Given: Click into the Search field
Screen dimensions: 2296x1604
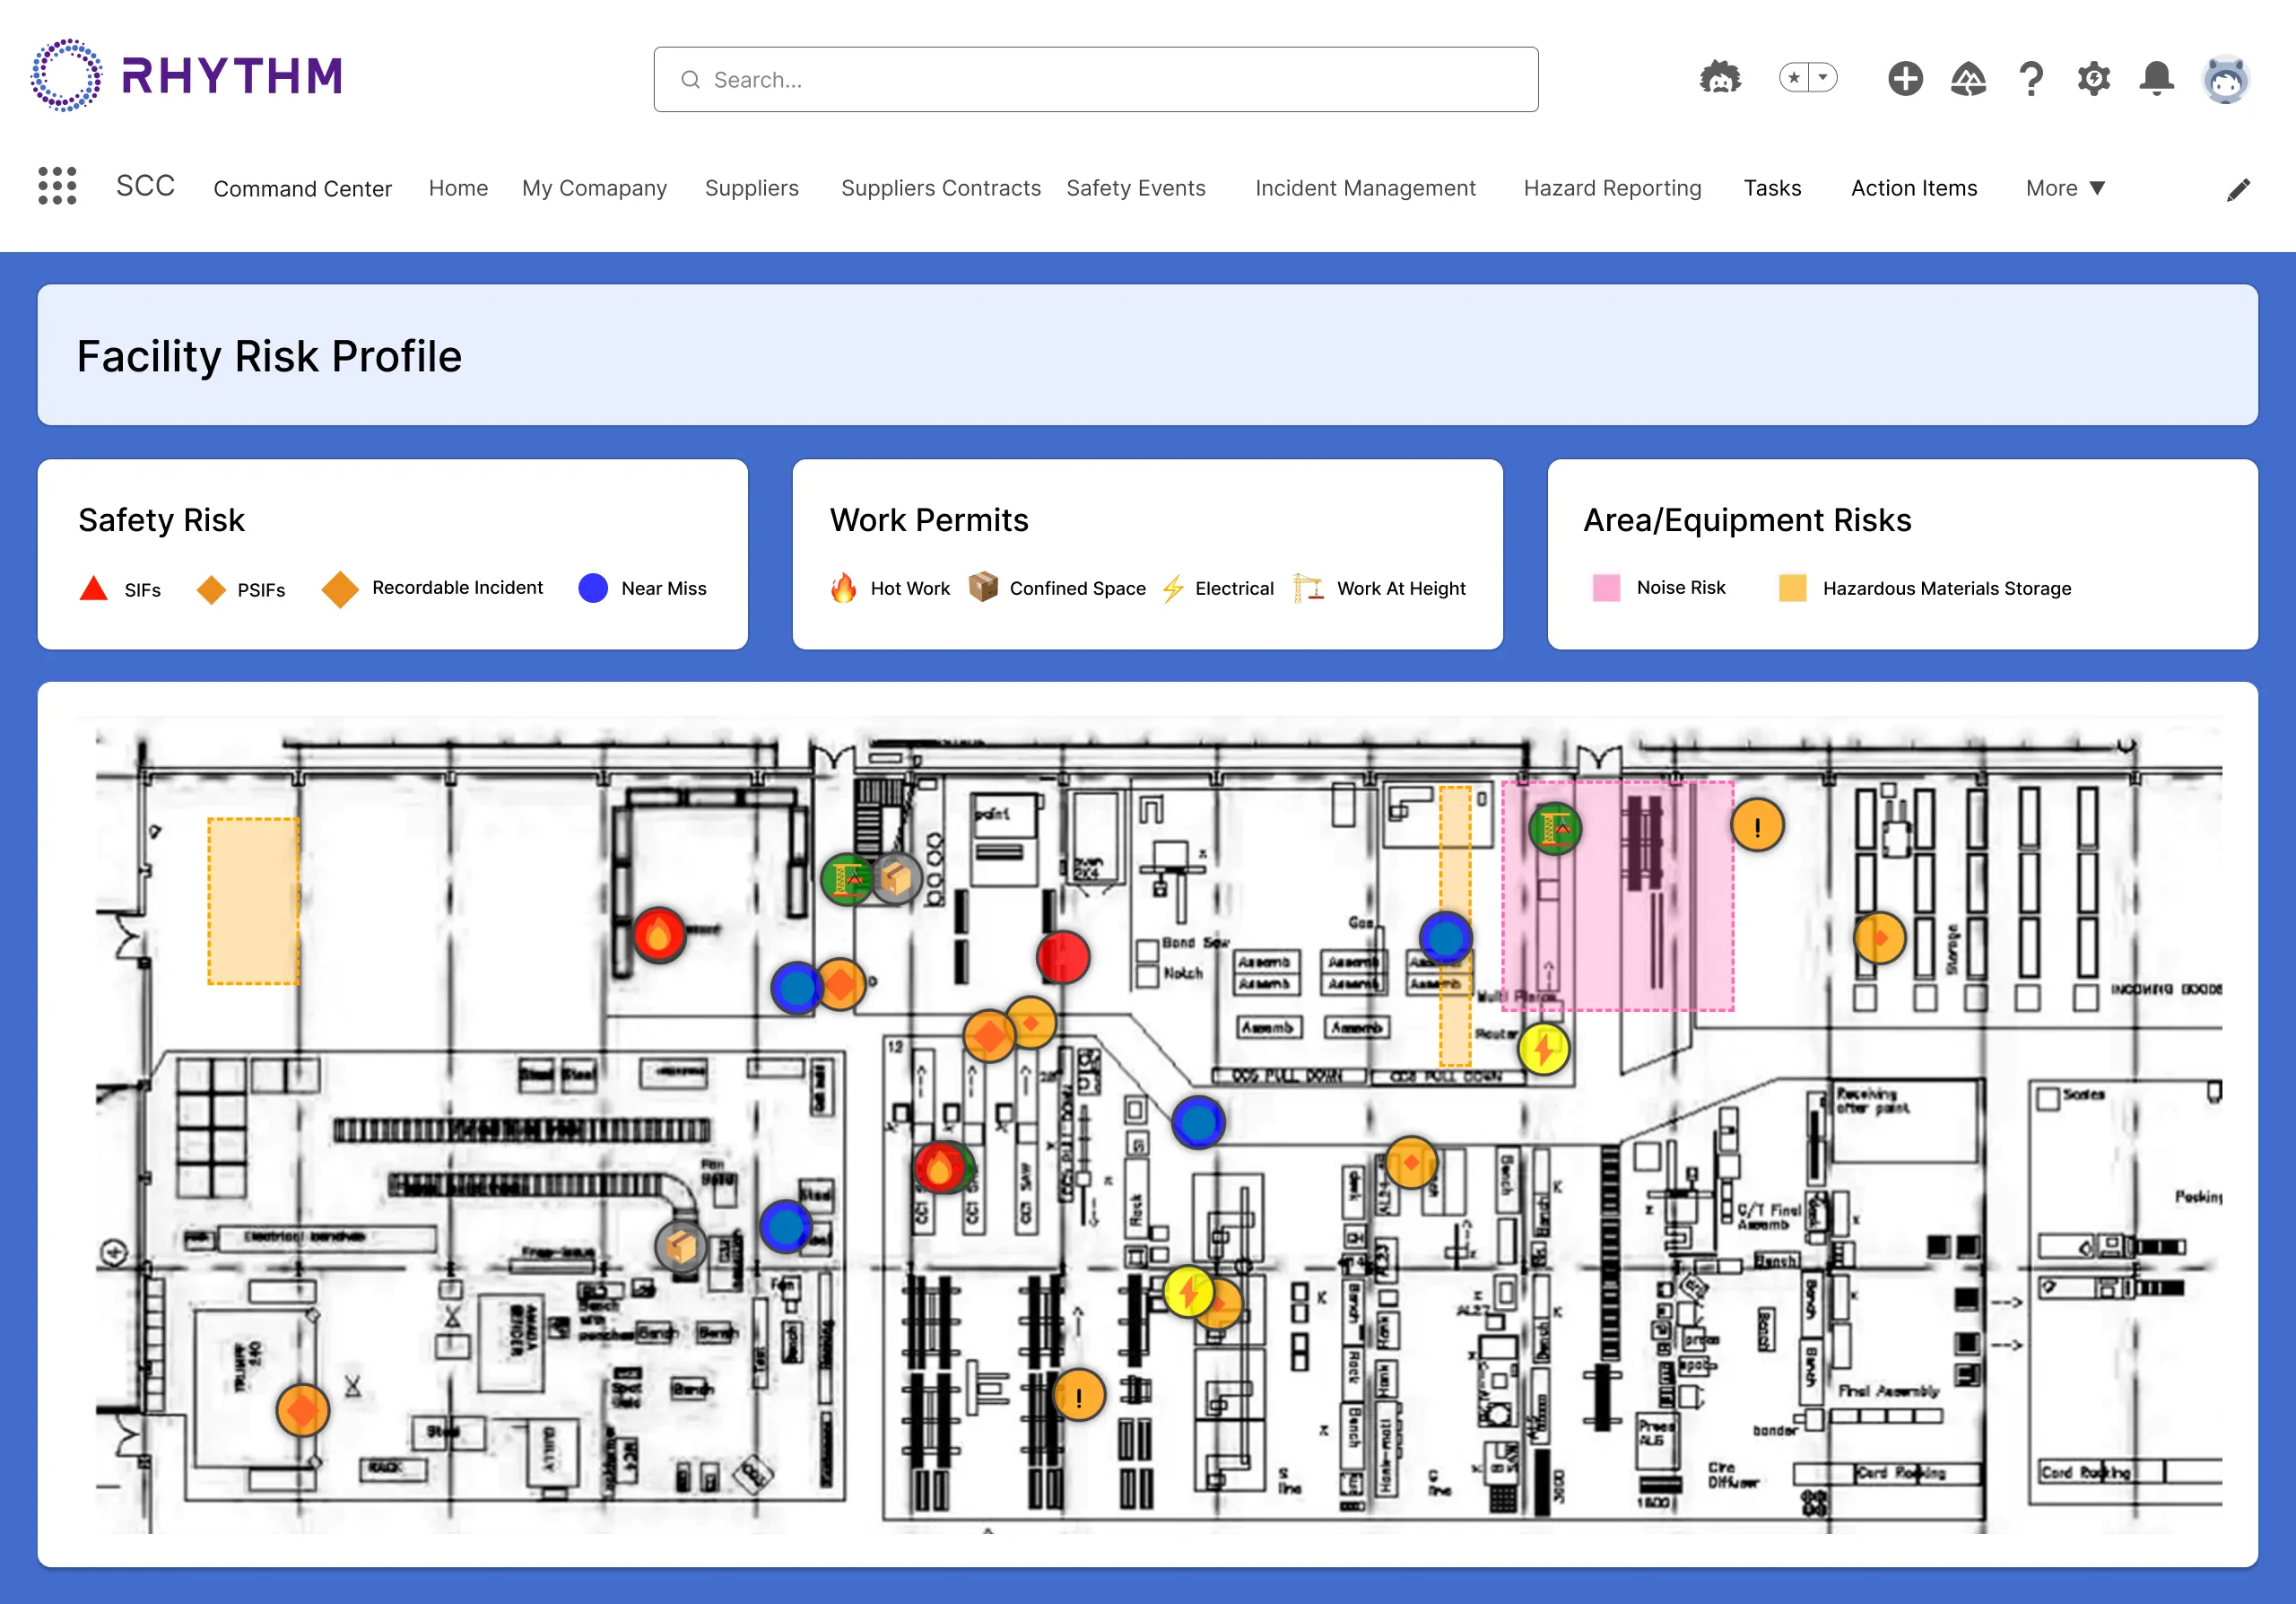Looking at the screenshot, I should [1095, 79].
